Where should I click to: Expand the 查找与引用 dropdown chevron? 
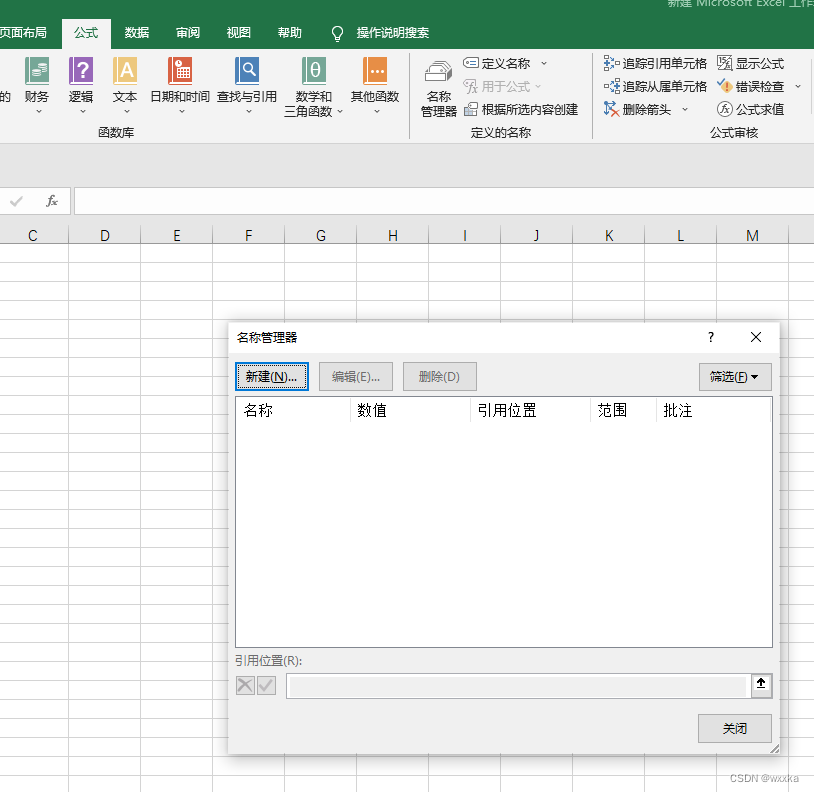coord(249,112)
